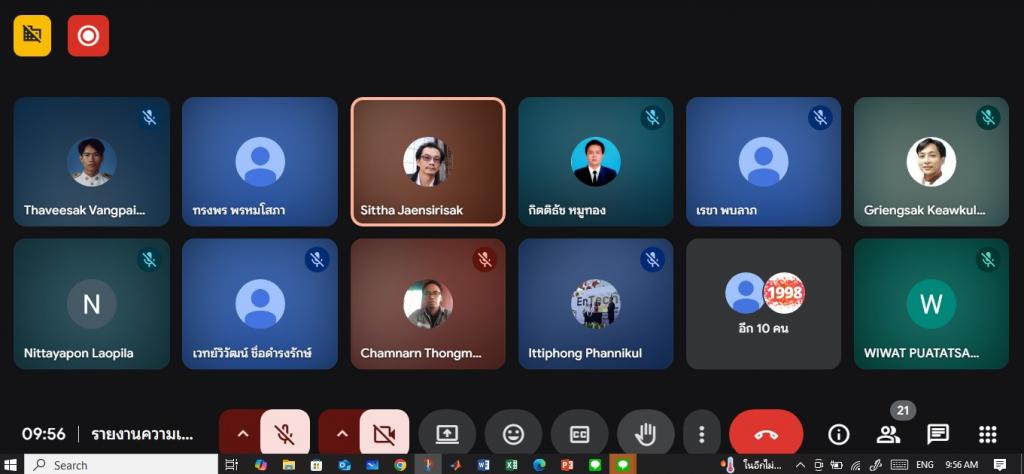This screenshot has height=474, width=1024.
Task: Click the Windows taskbar Search box
Action: point(120,465)
